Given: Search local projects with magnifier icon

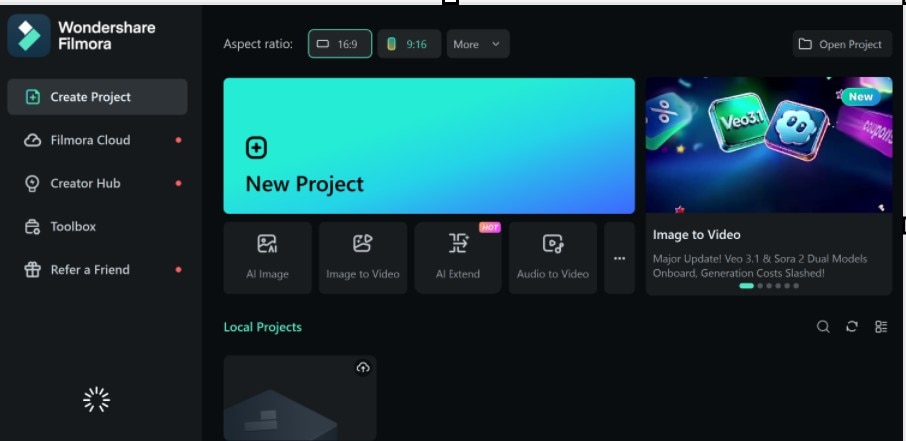Looking at the screenshot, I should pos(823,327).
